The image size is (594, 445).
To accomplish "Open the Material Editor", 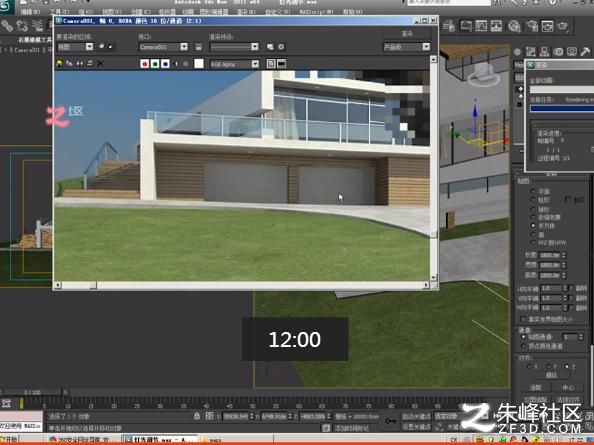I will (514, 26).
